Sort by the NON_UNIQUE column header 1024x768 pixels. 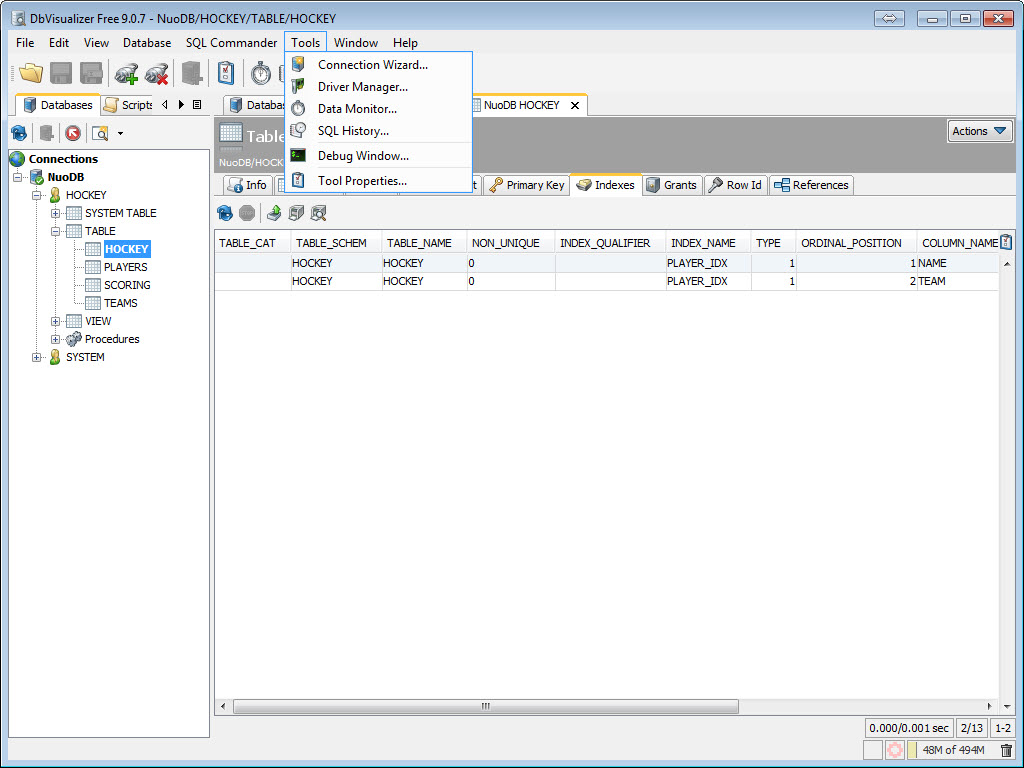pos(510,243)
